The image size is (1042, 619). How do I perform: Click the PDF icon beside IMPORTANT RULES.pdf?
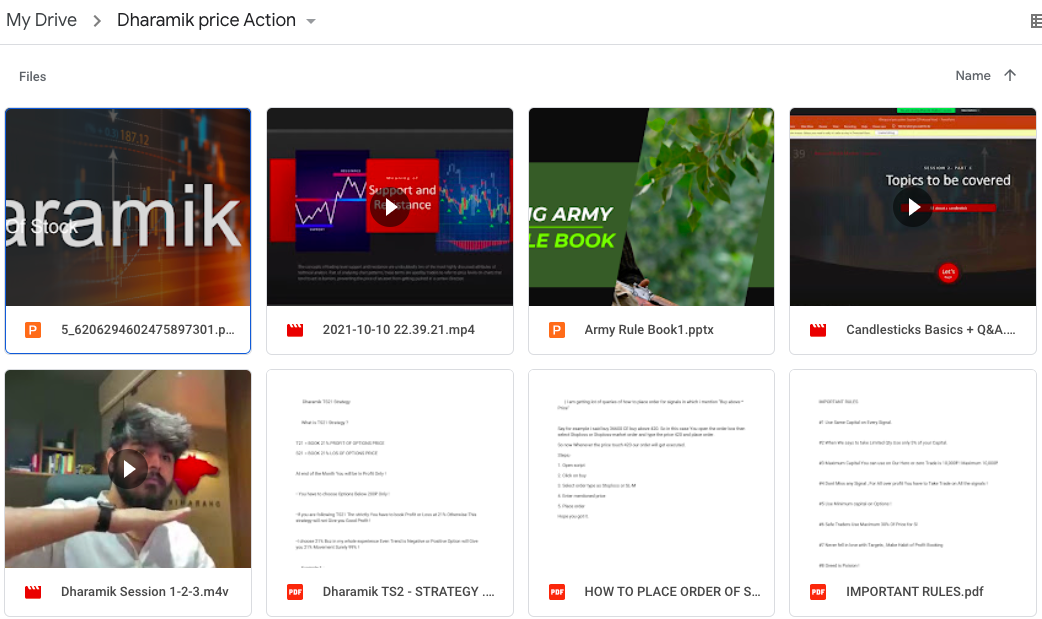point(818,592)
